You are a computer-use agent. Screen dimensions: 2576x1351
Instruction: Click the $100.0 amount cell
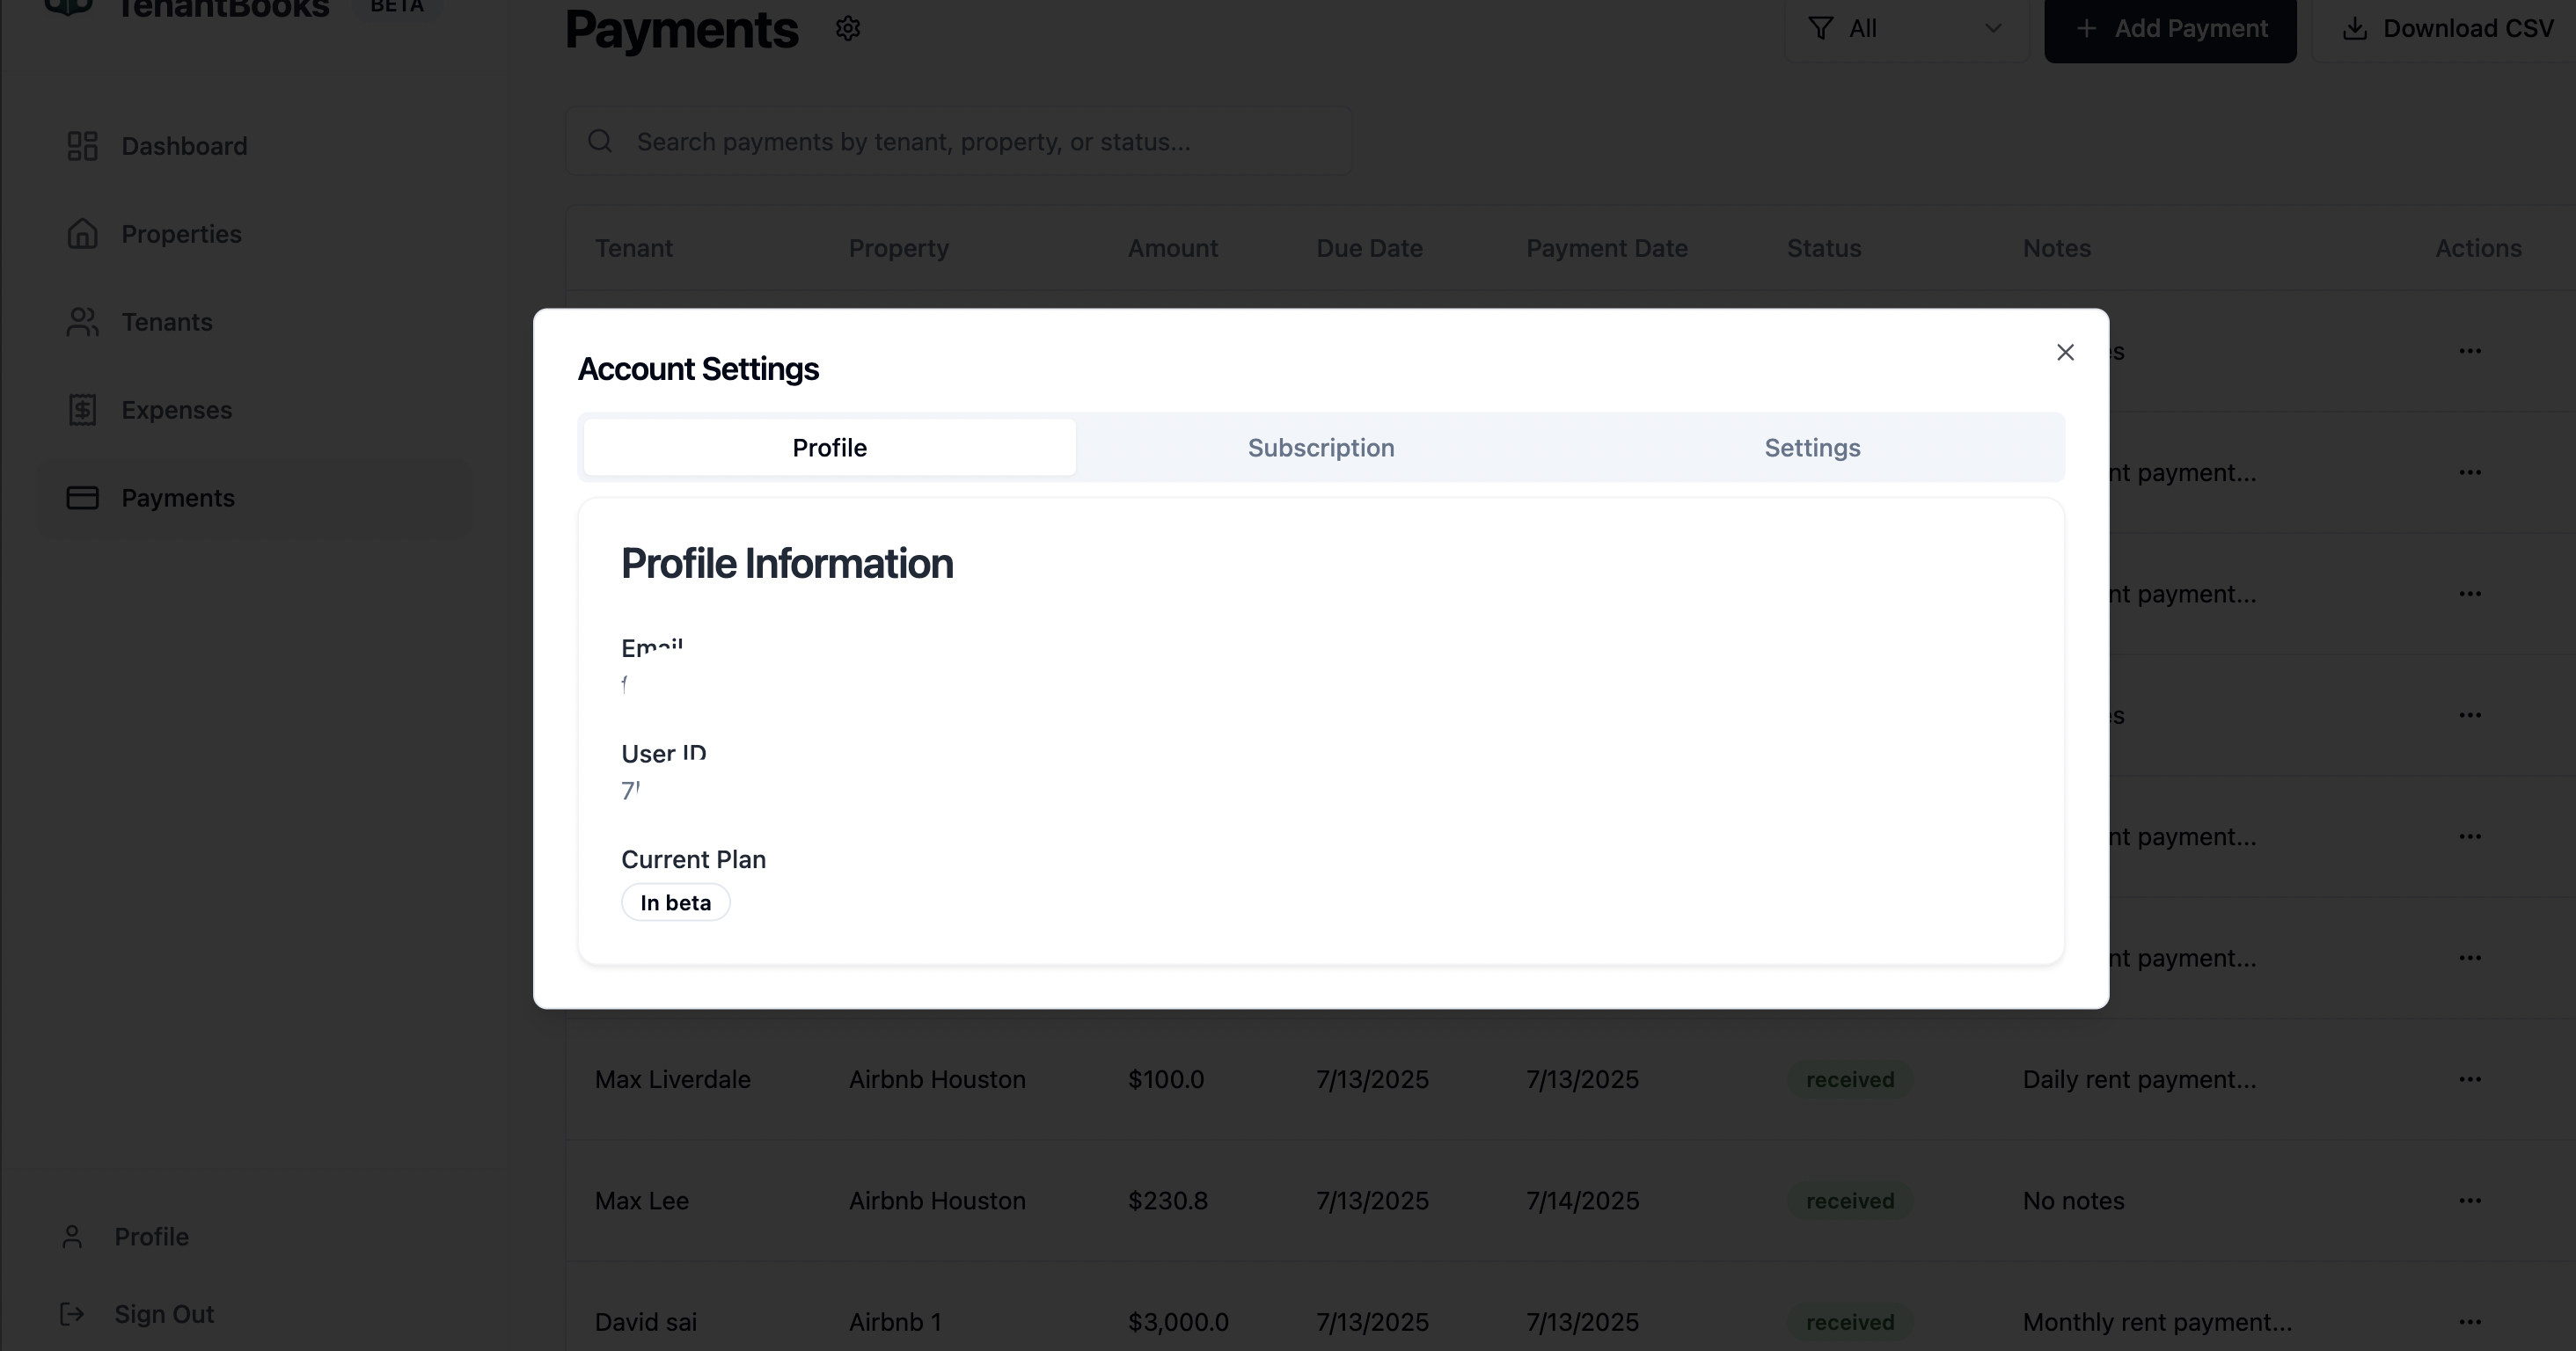[1165, 1080]
